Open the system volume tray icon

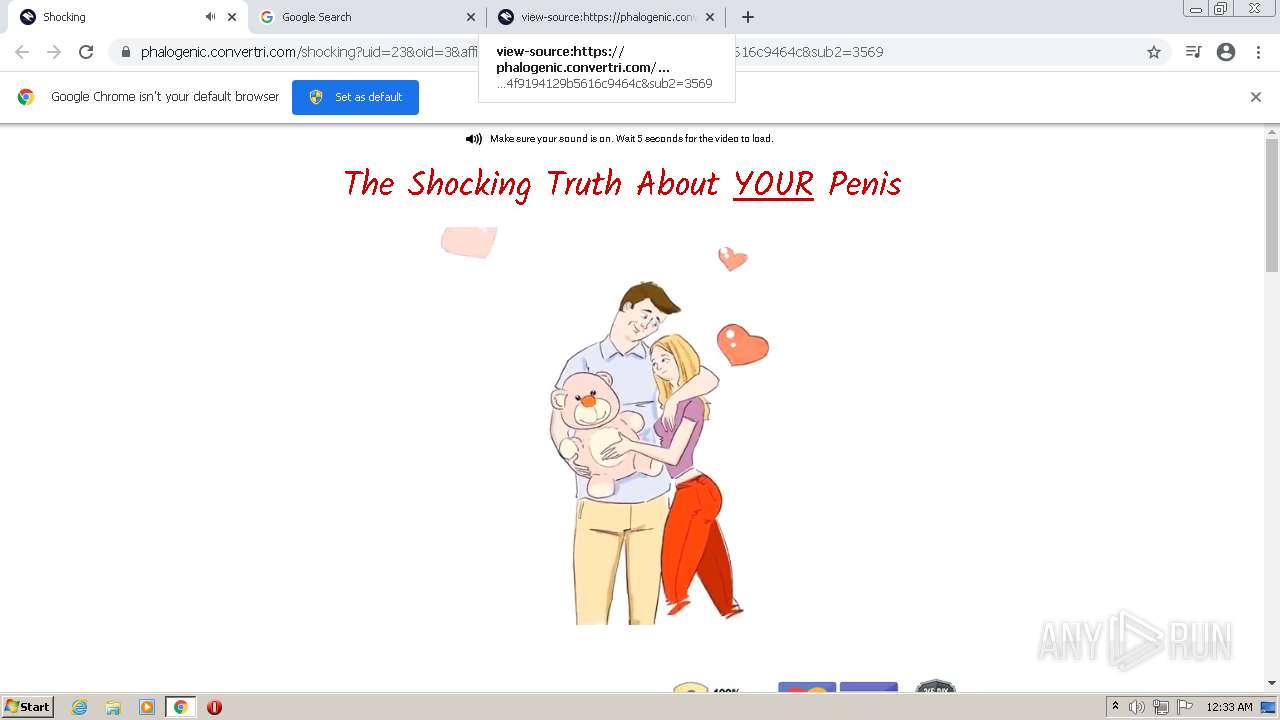point(1137,707)
